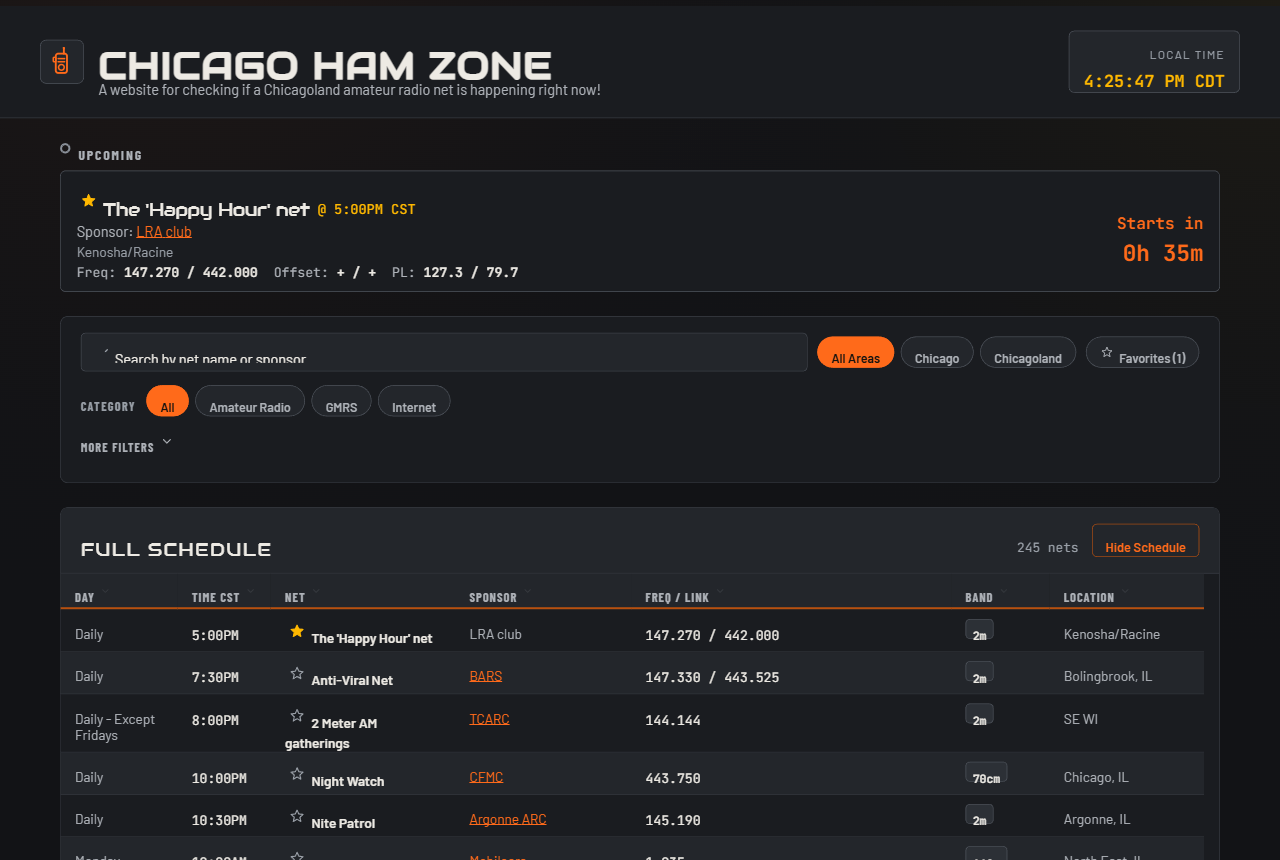
Task: Click the 'Starts in 0h 35m' countdown
Action: pyautogui.click(x=1160, y=239)
